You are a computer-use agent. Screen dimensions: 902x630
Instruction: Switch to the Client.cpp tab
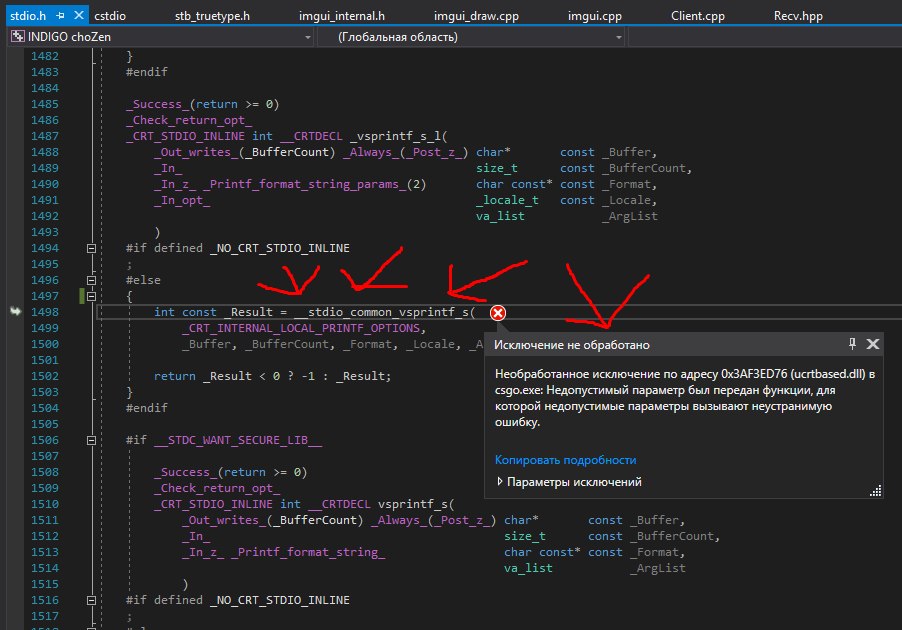[696, 17]
